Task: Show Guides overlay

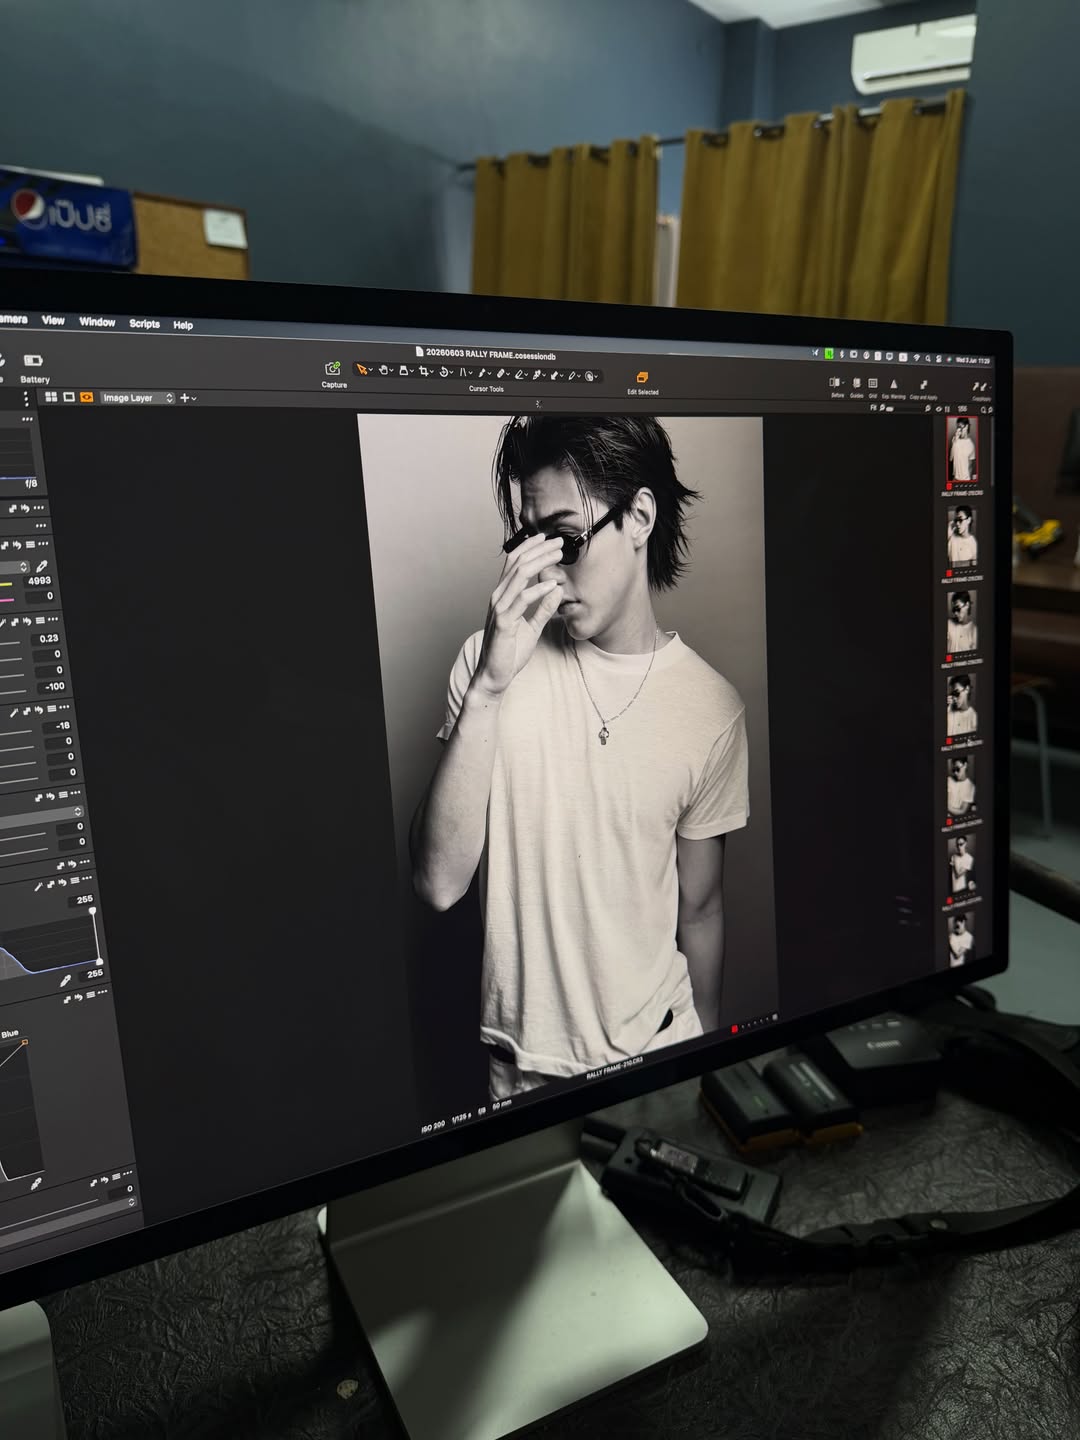Action: (x=857, y=383)
